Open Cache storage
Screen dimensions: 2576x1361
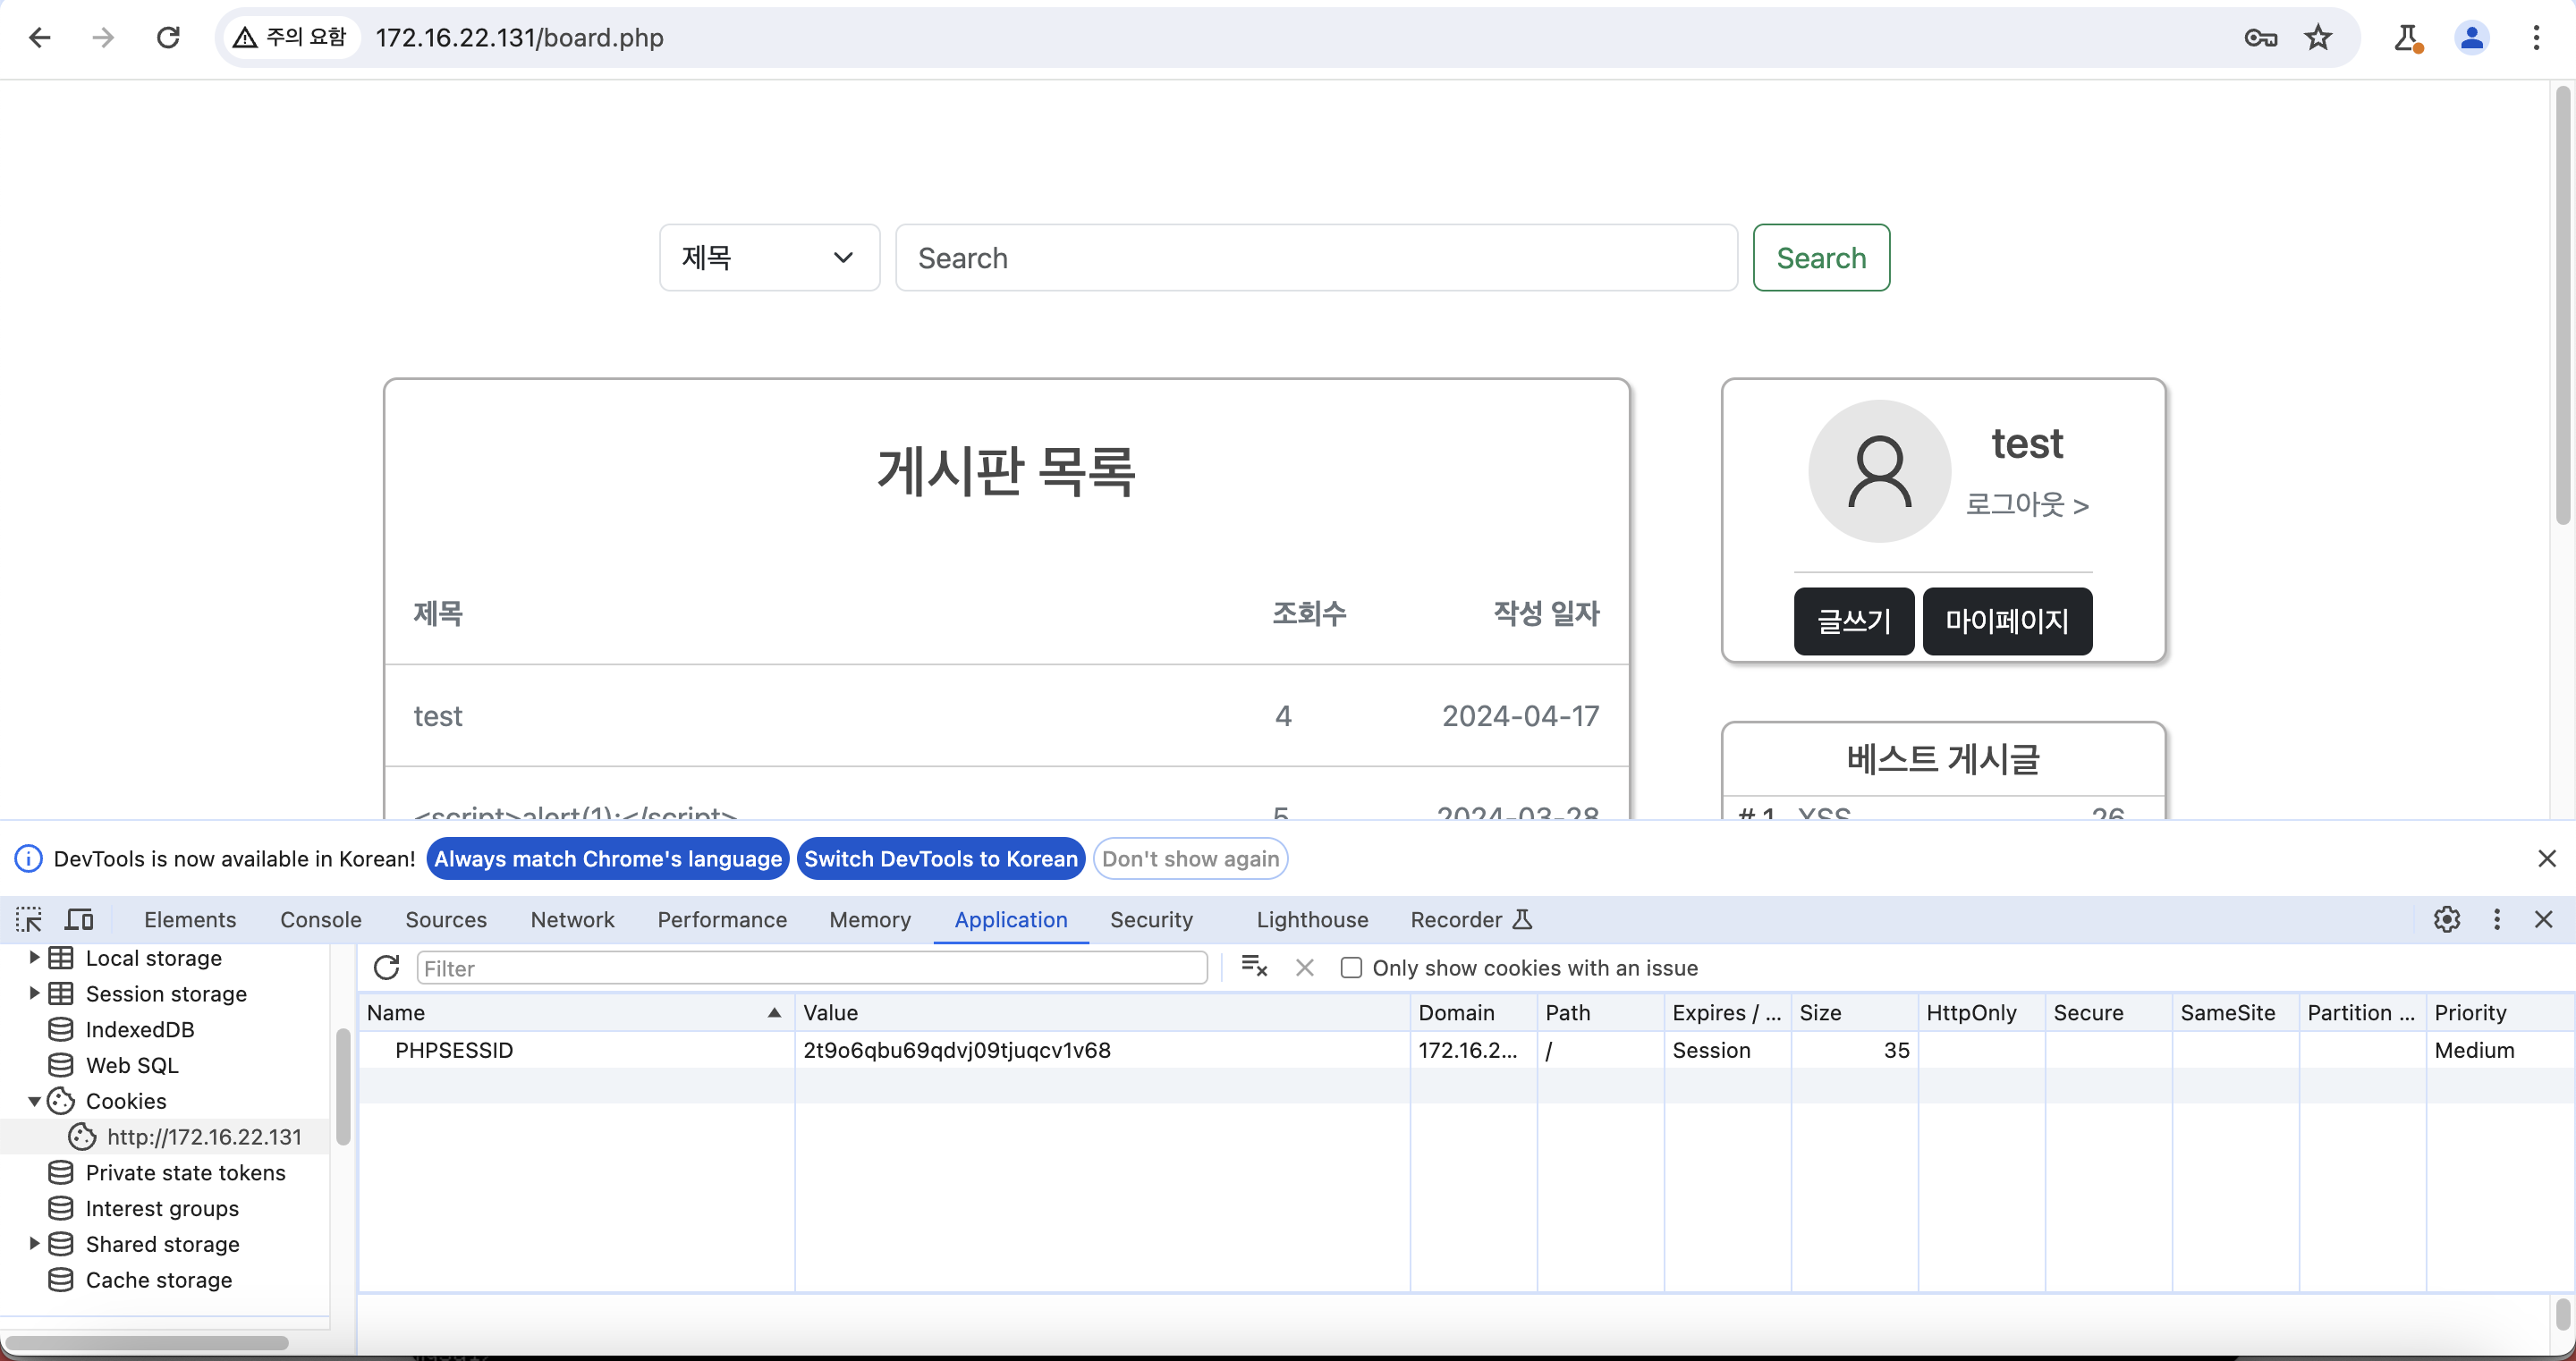[x=158, y=1279]
